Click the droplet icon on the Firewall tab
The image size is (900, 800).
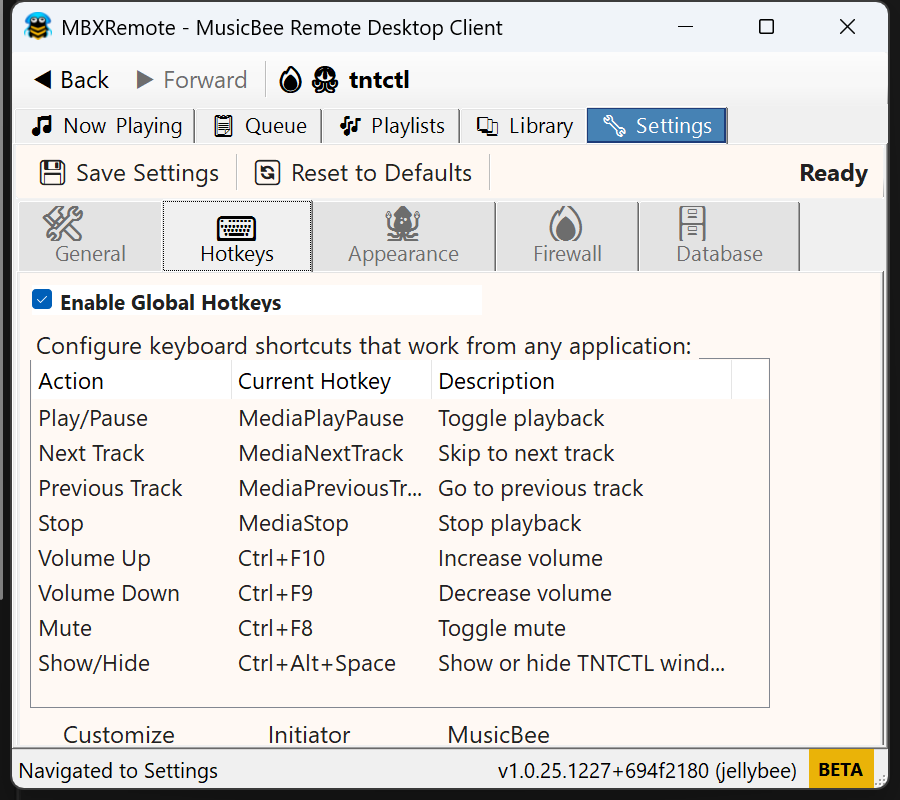click(x=565, y=224)
